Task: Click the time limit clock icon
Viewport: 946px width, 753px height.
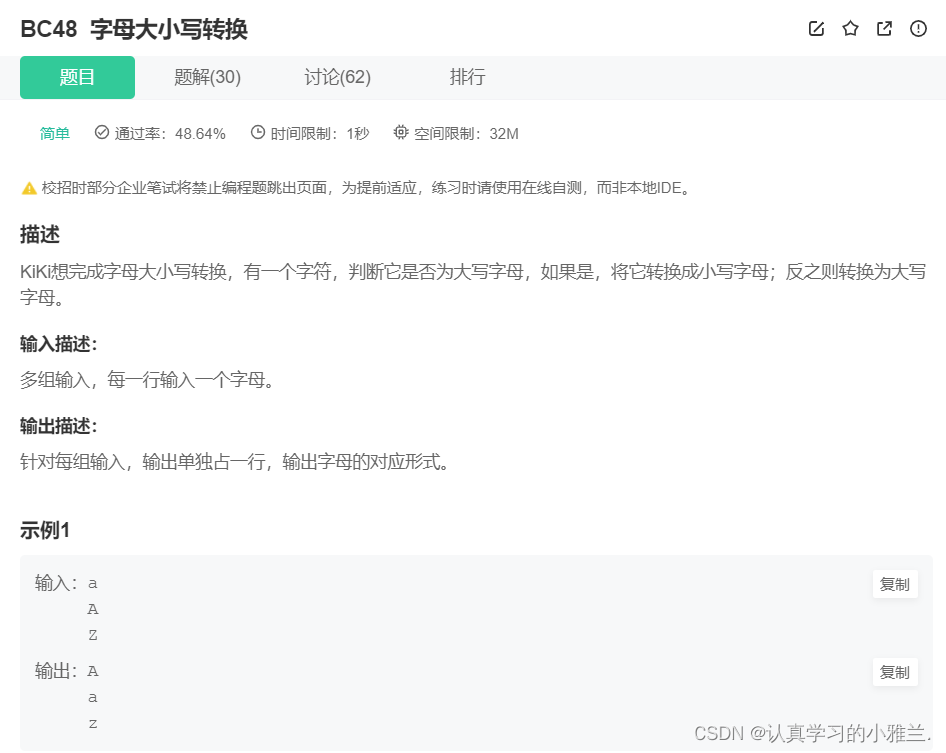Action: click(258, 132)
